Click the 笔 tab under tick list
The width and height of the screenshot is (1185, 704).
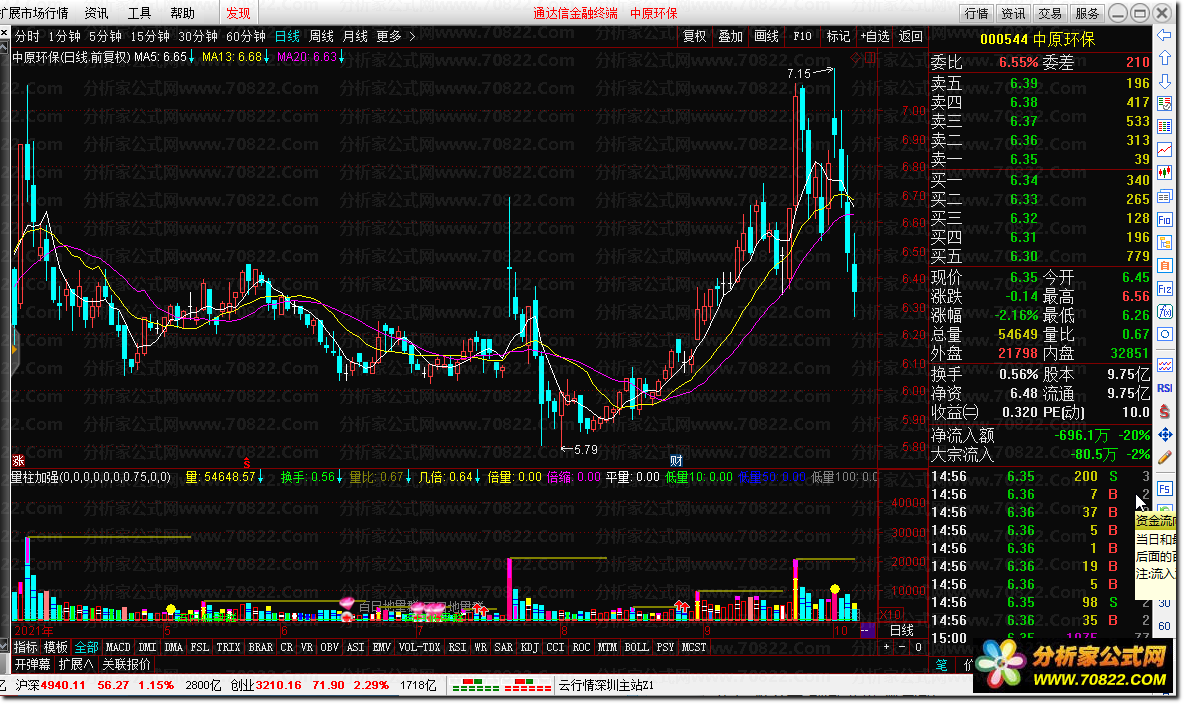click(x=942, y=665)
